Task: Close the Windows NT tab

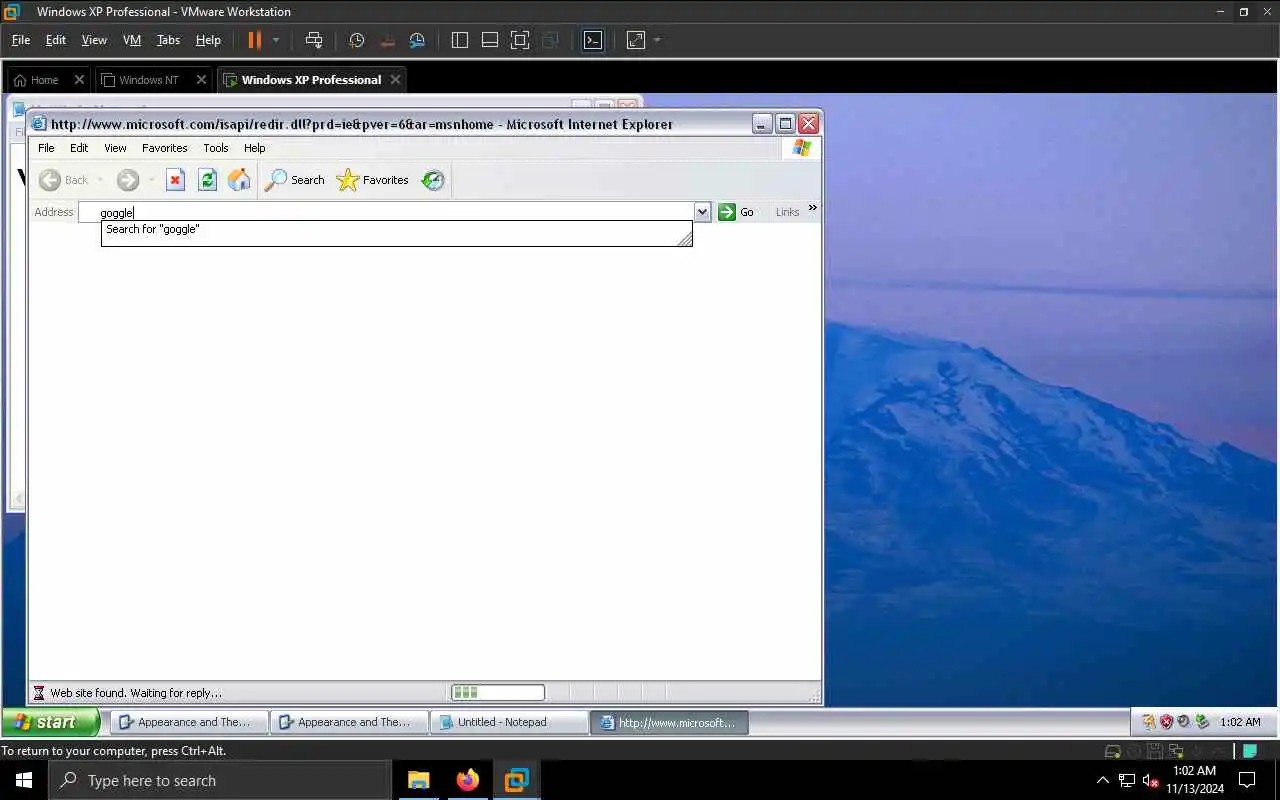Action: pyautogui.click(x=201, y=80)
